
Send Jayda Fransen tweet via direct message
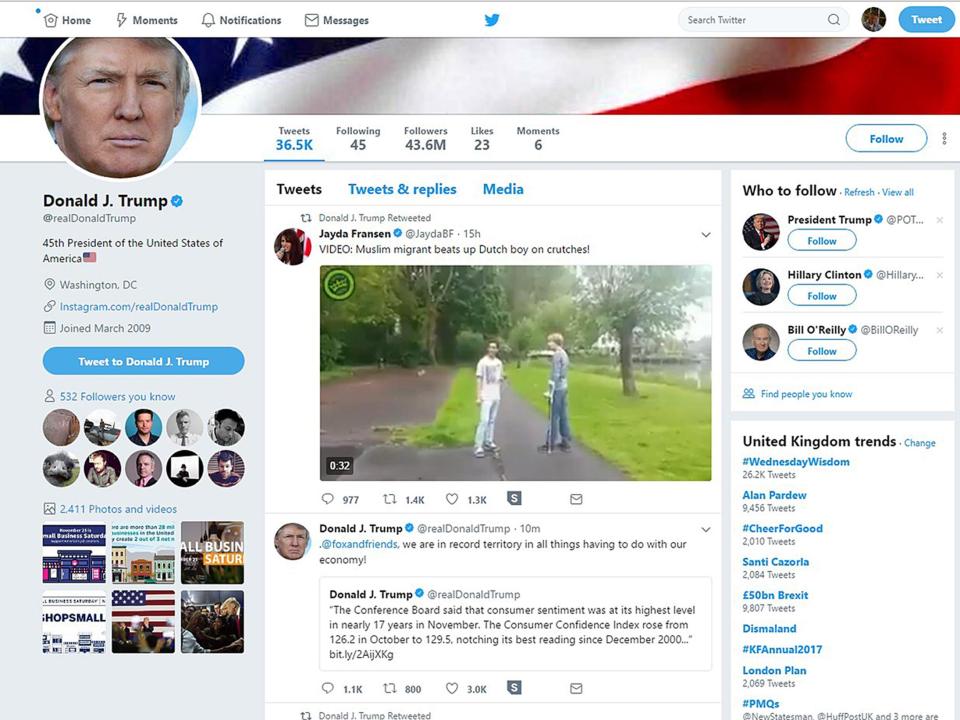coord(576,499)
